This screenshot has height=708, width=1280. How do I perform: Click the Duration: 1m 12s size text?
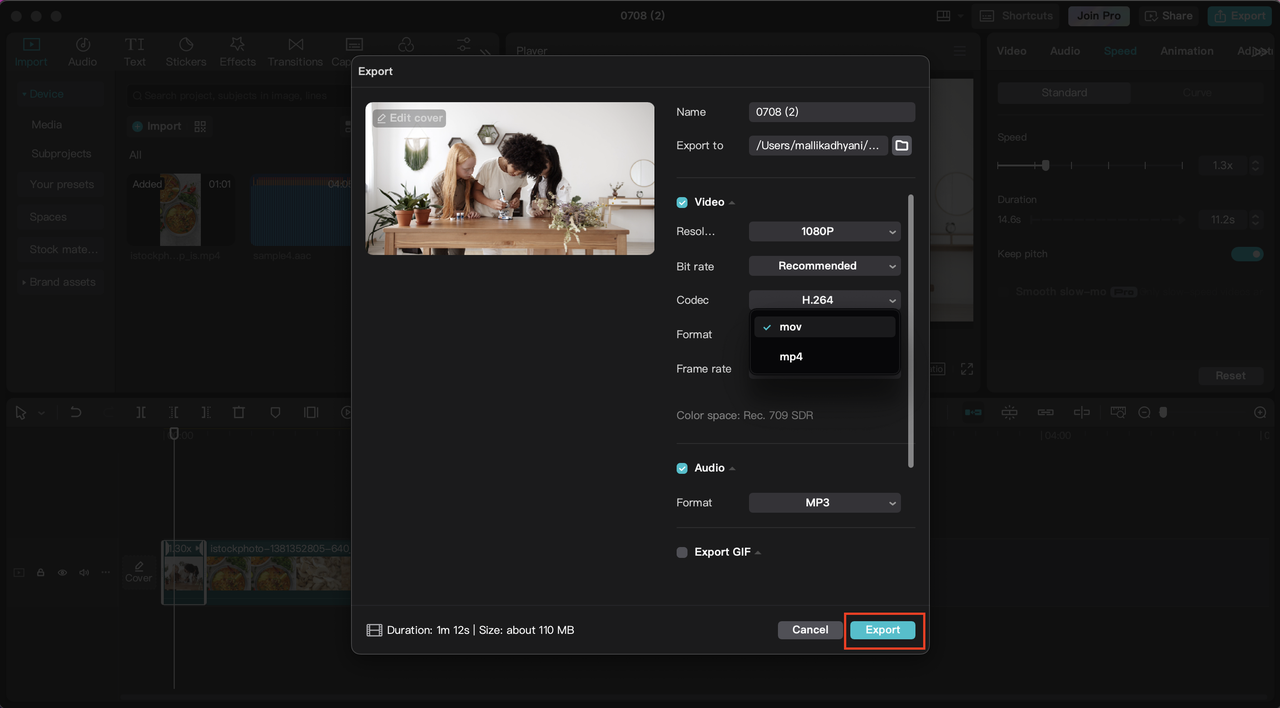(x=481, y=630)
